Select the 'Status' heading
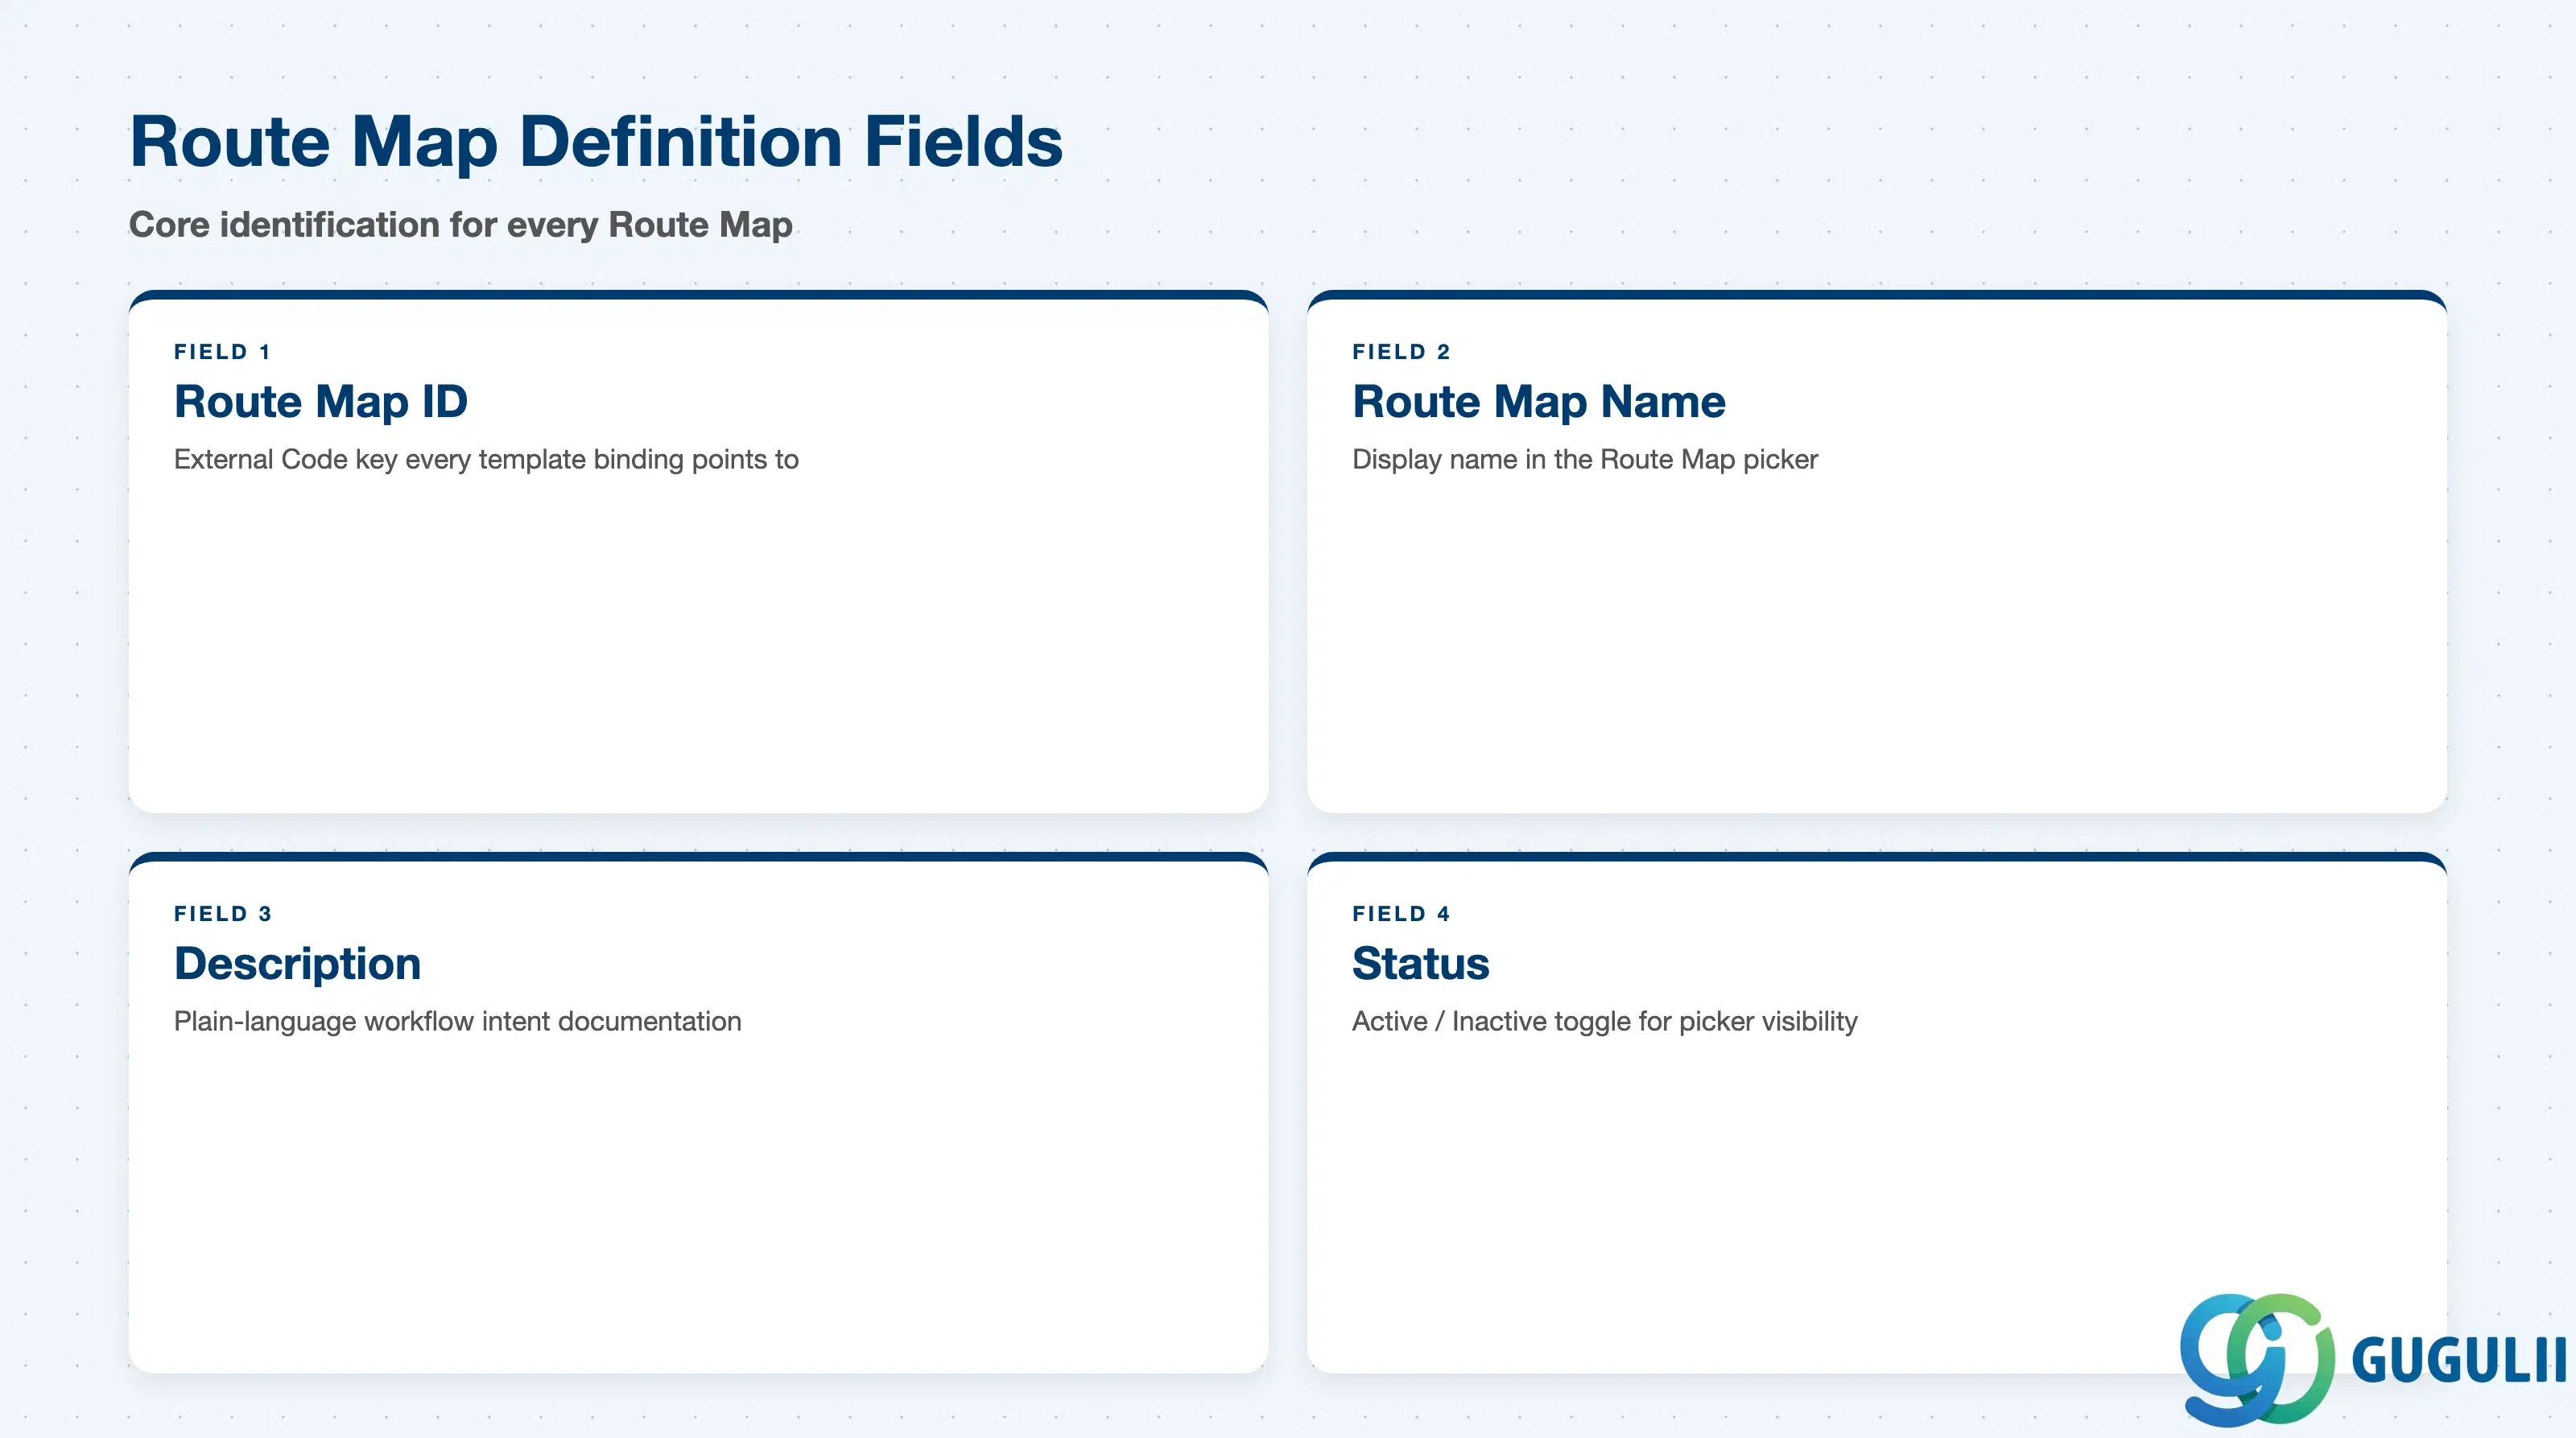Viewport: 2576px width, 1438px height. (x=1421, y=964)
